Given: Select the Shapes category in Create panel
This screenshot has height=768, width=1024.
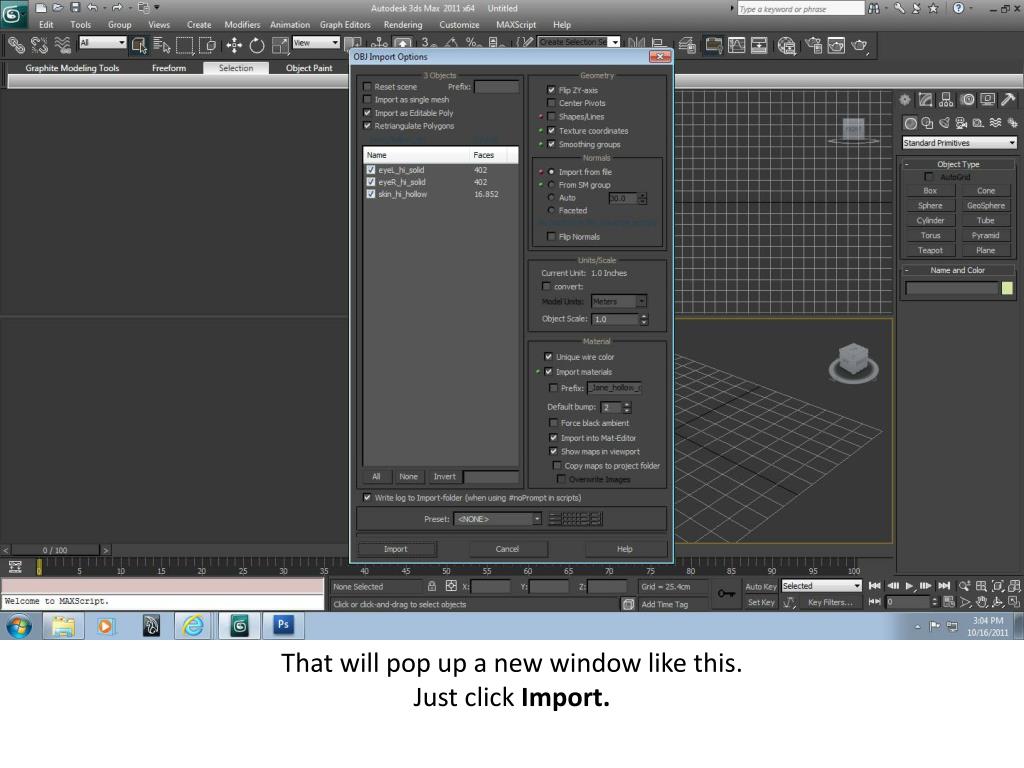Looking at the screenshot, I should tap(927, 123).
